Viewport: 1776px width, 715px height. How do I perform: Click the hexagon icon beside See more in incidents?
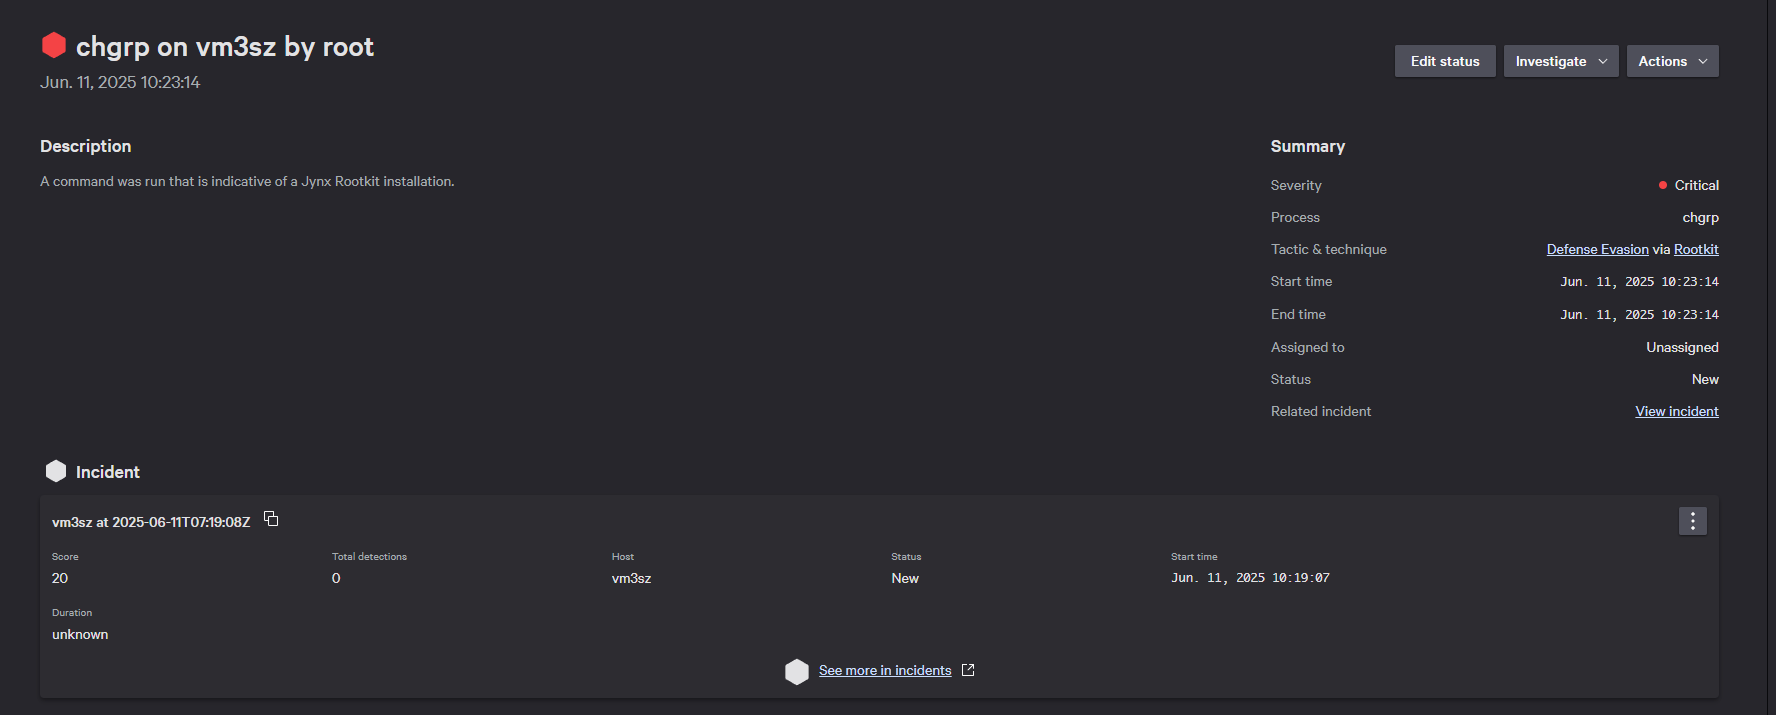797,671
